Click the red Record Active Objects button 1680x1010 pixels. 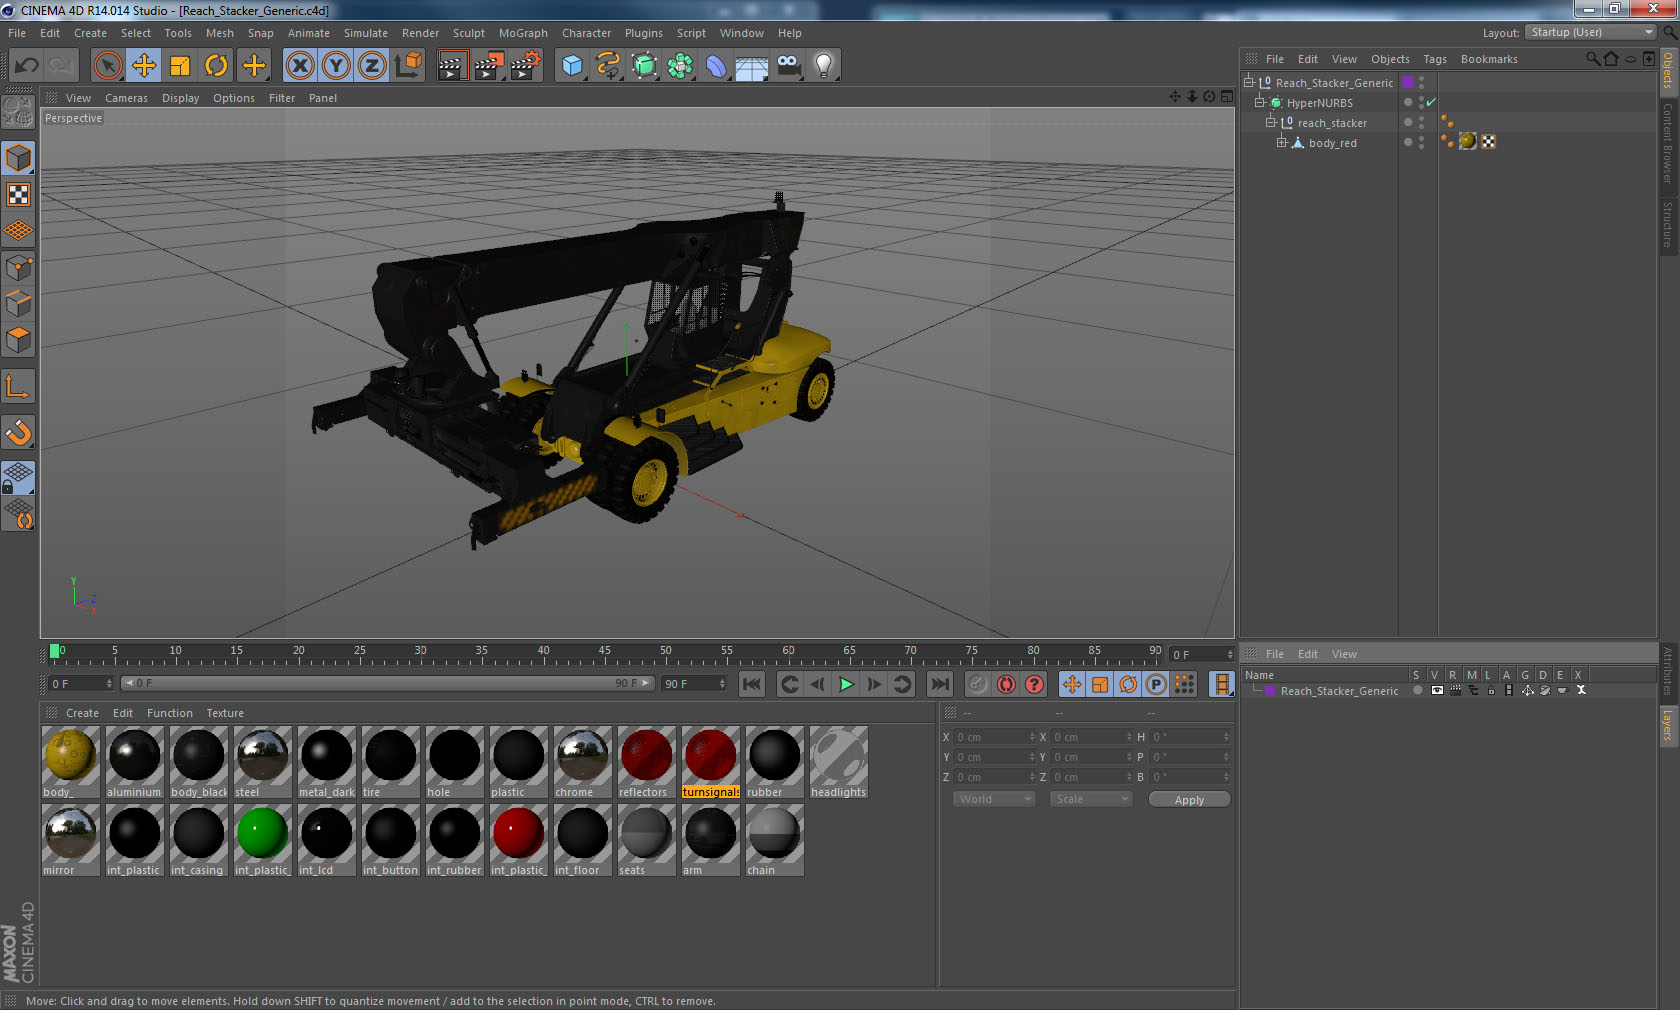click(x=978, y=684)
